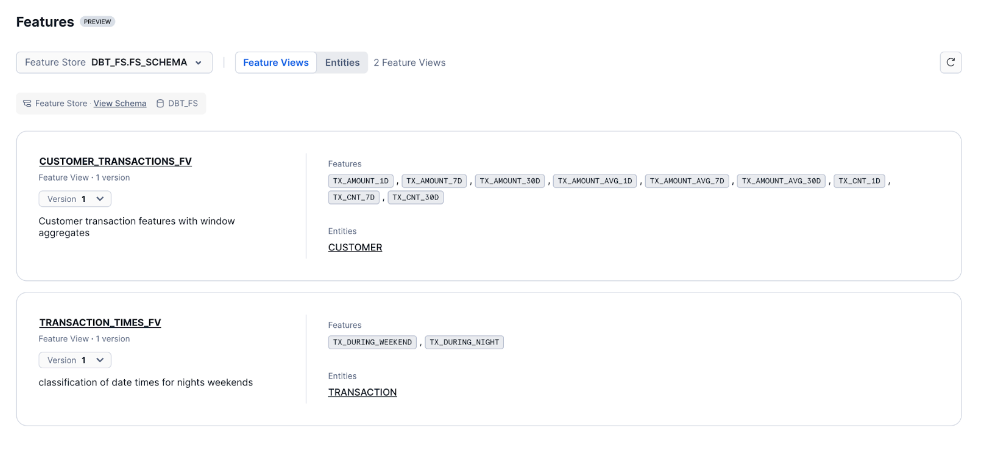Select the TX_DURING_NIGHT feature tag
This screenshot has width=985, height=456.
[x=464, y=342]
